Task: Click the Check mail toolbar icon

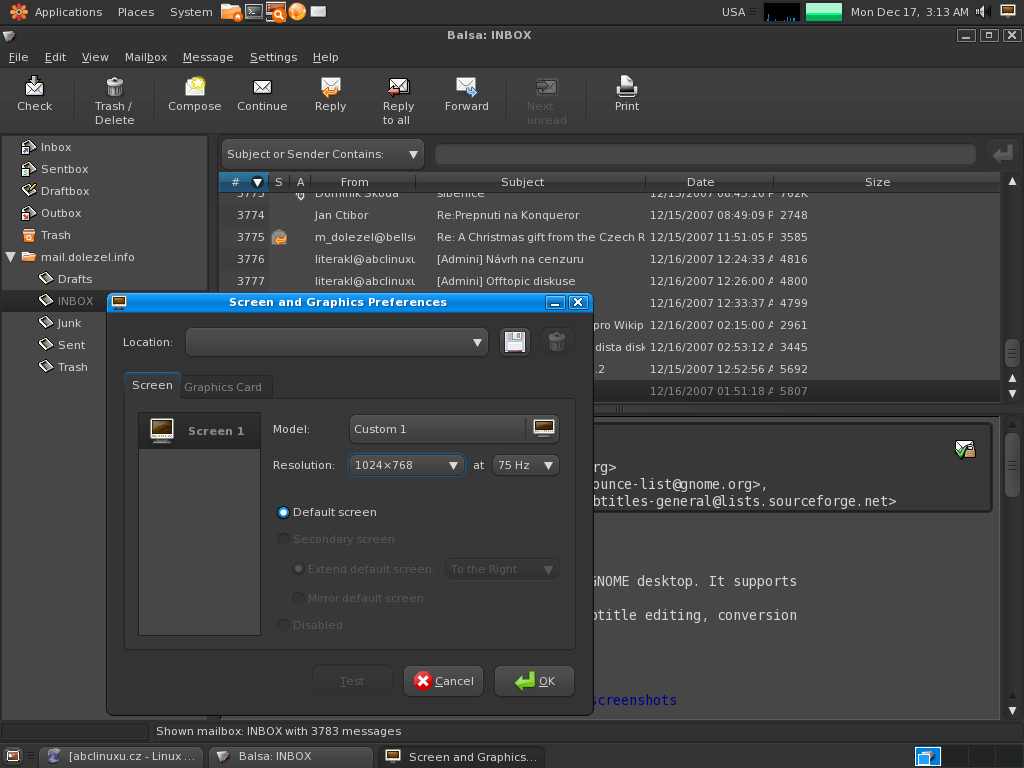Action: [x=35, y=95]
